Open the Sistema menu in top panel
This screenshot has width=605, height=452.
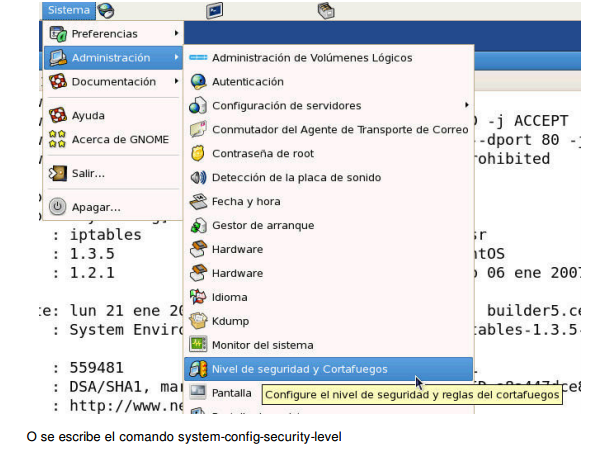(x=69, y=11)
